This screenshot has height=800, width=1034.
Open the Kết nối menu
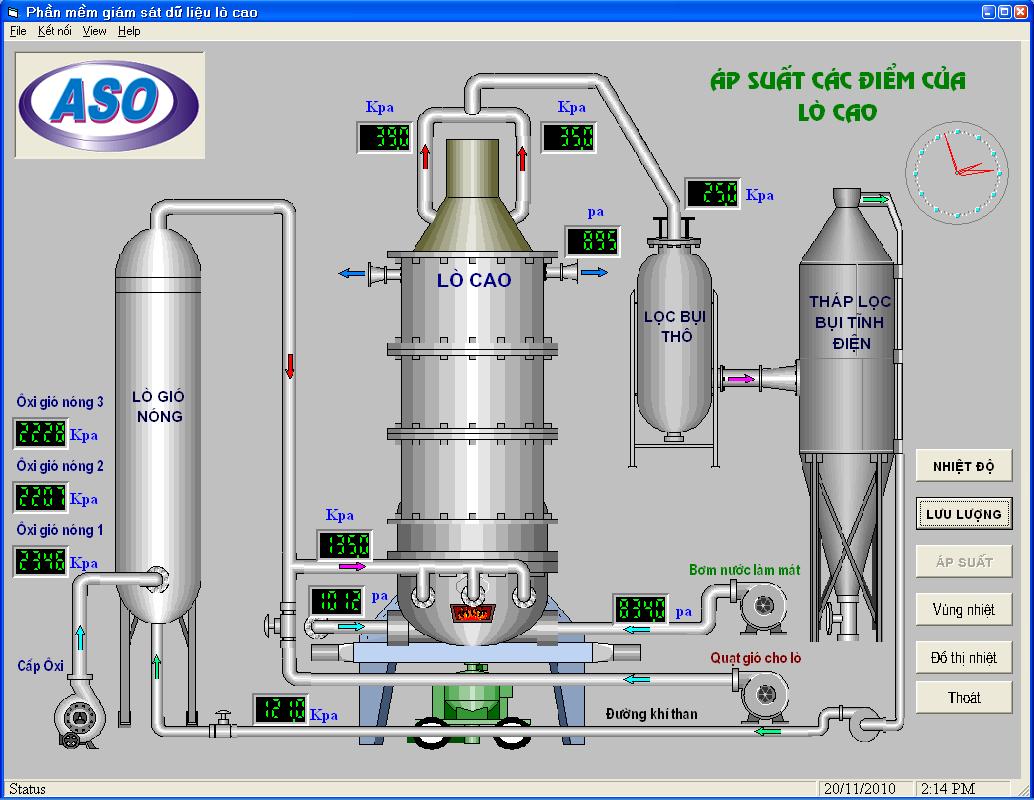[55, 31]
